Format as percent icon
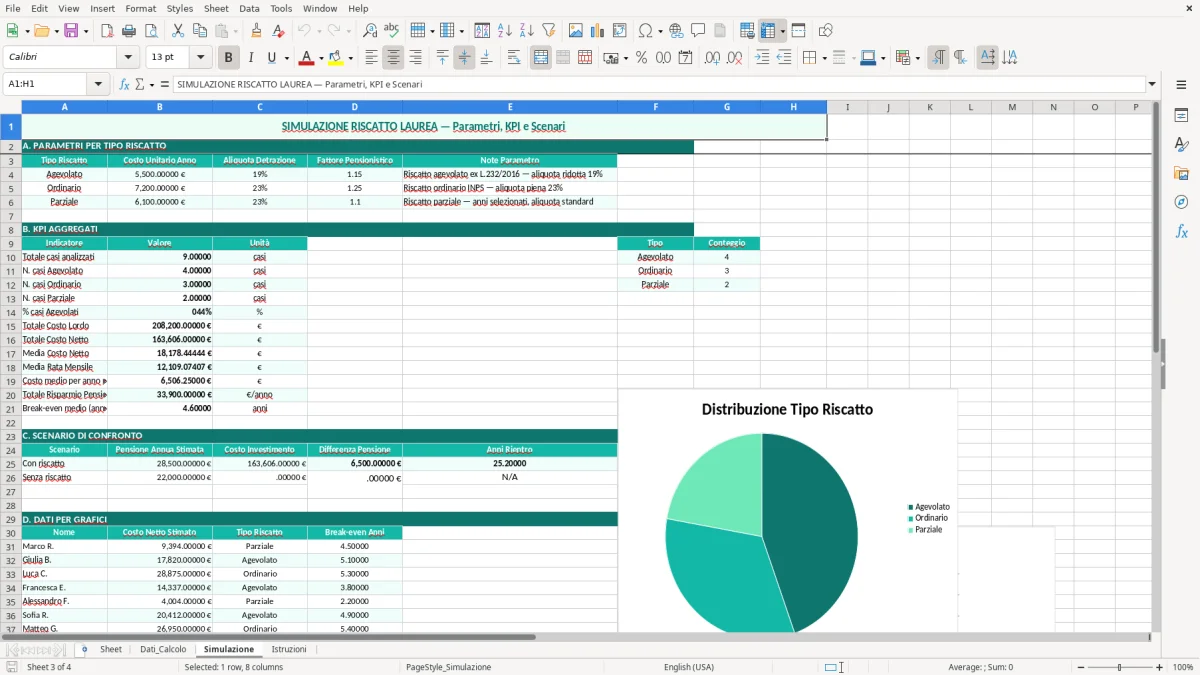 coord(642,58)
